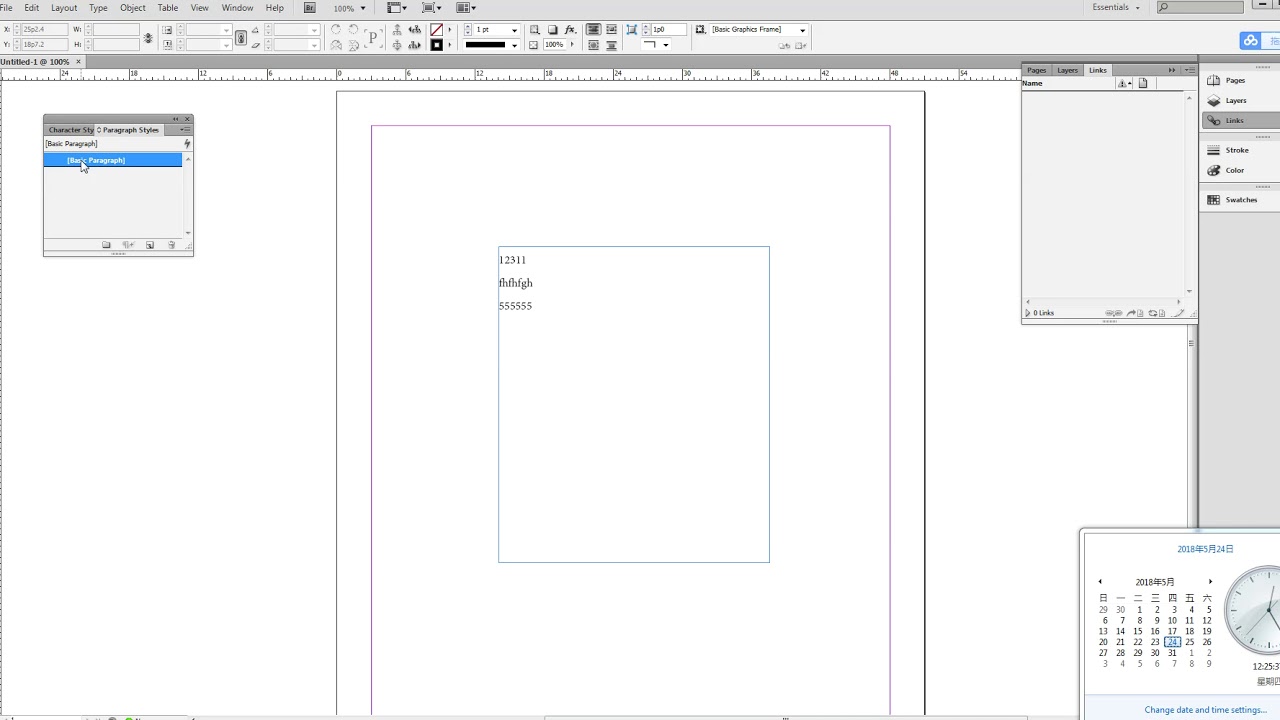The width and height of the screenshot is (1280, 720).
Task: Switch to the Character Styles tab
Action: pyautogui.click(x=70, y=130)
